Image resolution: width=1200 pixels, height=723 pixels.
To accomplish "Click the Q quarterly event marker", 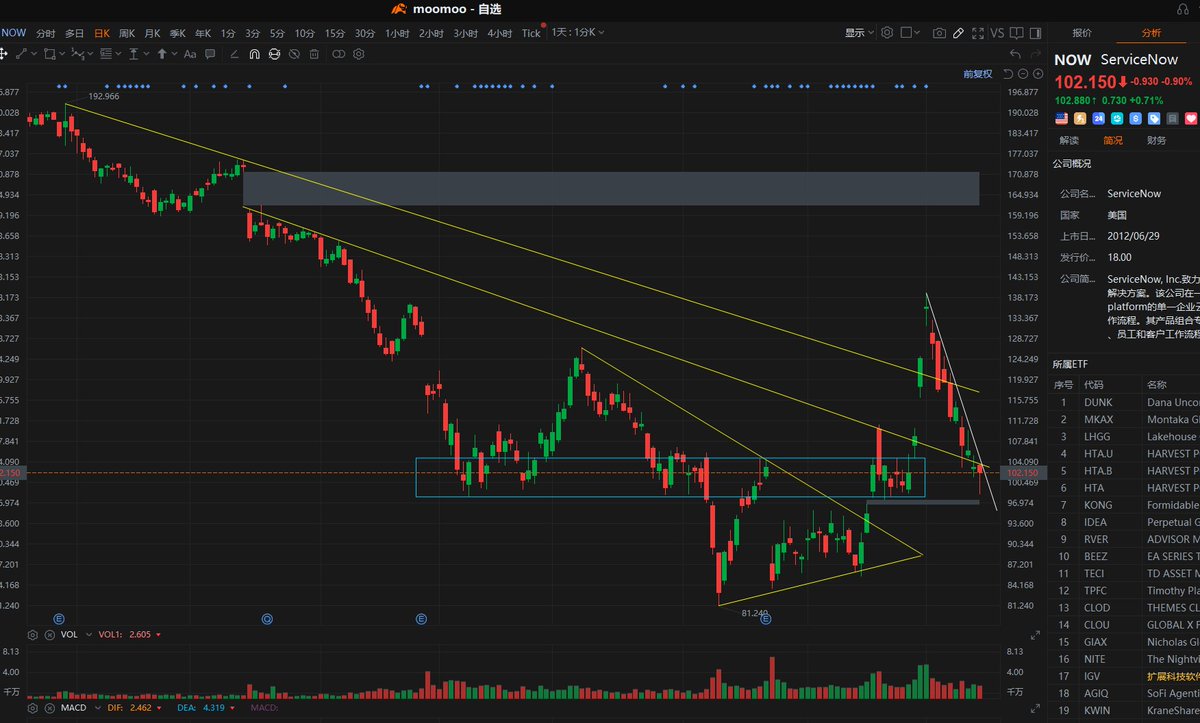I will point(267,619).
